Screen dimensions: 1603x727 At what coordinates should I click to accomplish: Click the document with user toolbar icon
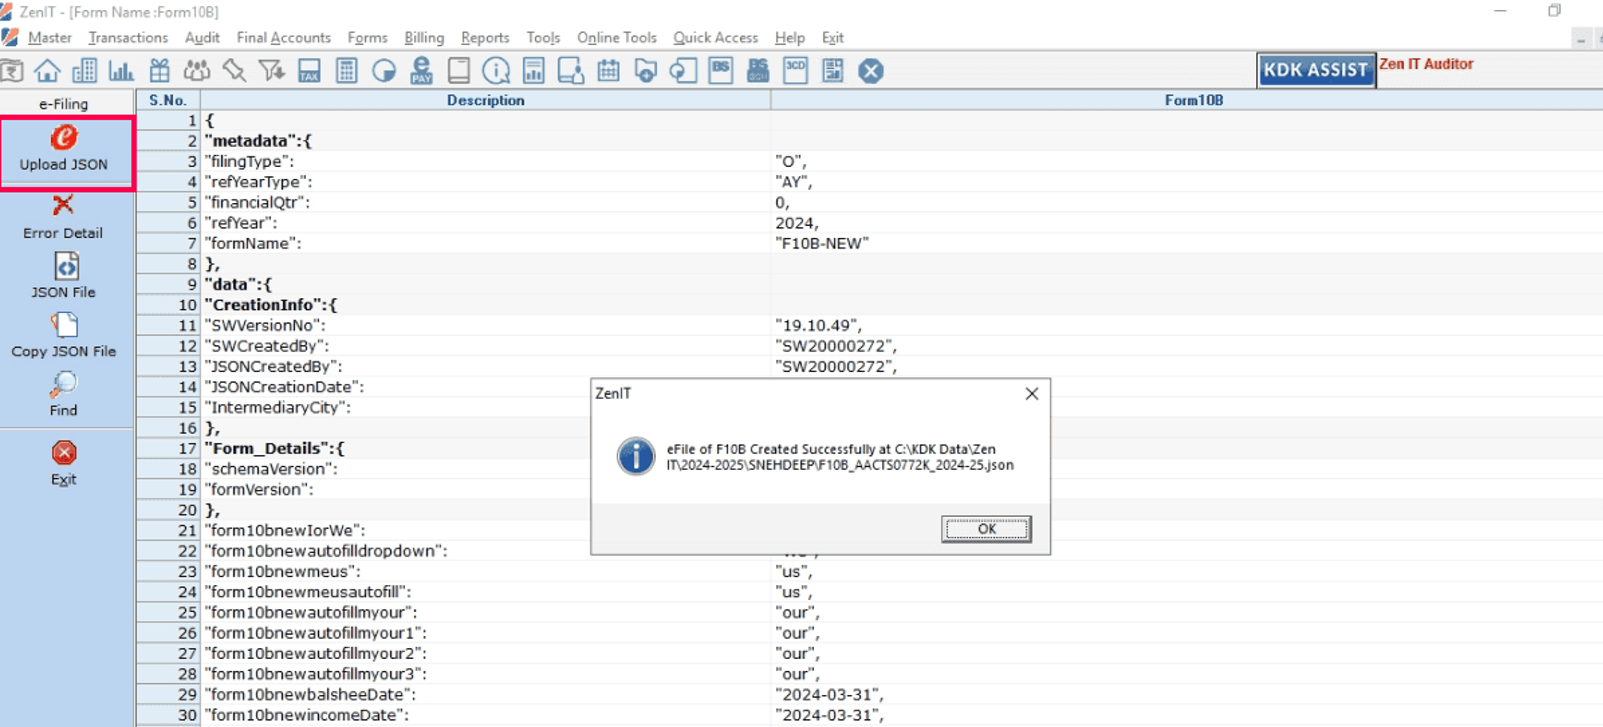click(x=571, y=71)
